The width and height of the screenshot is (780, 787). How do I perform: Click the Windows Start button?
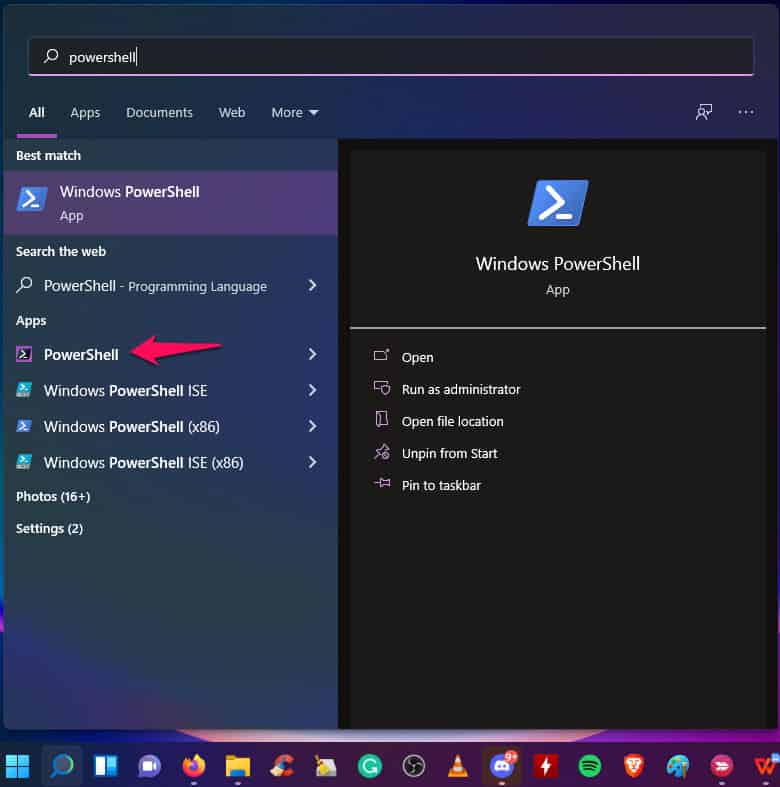click(18, 766)
